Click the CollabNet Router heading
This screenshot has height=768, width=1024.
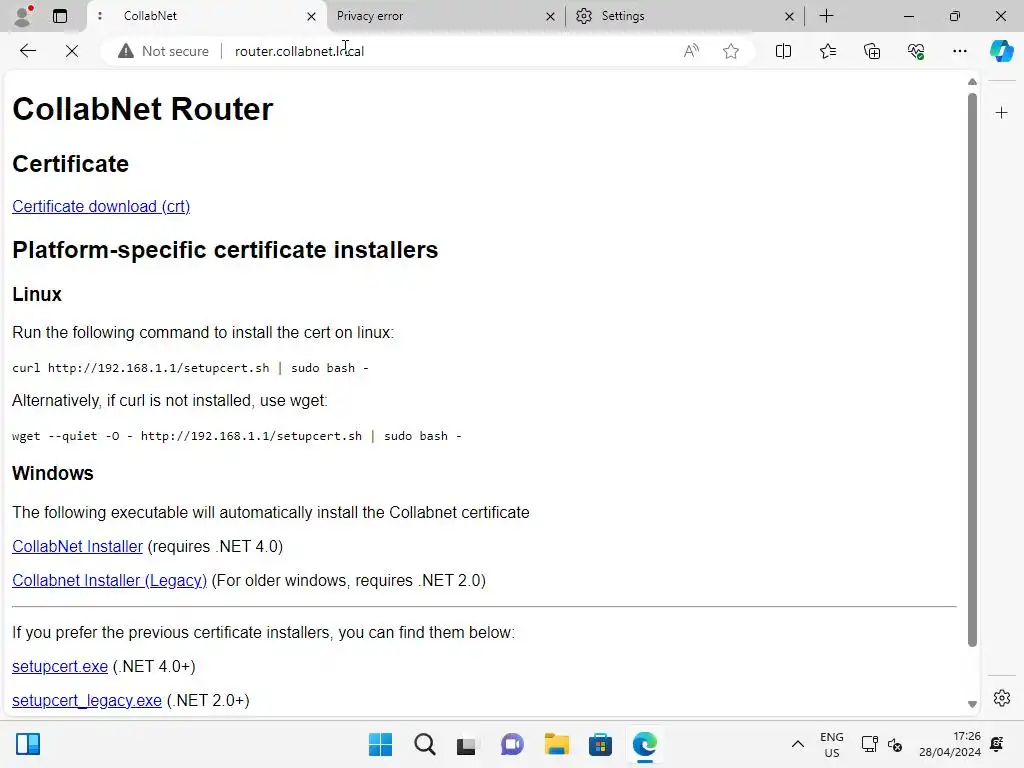coord(143,109)
